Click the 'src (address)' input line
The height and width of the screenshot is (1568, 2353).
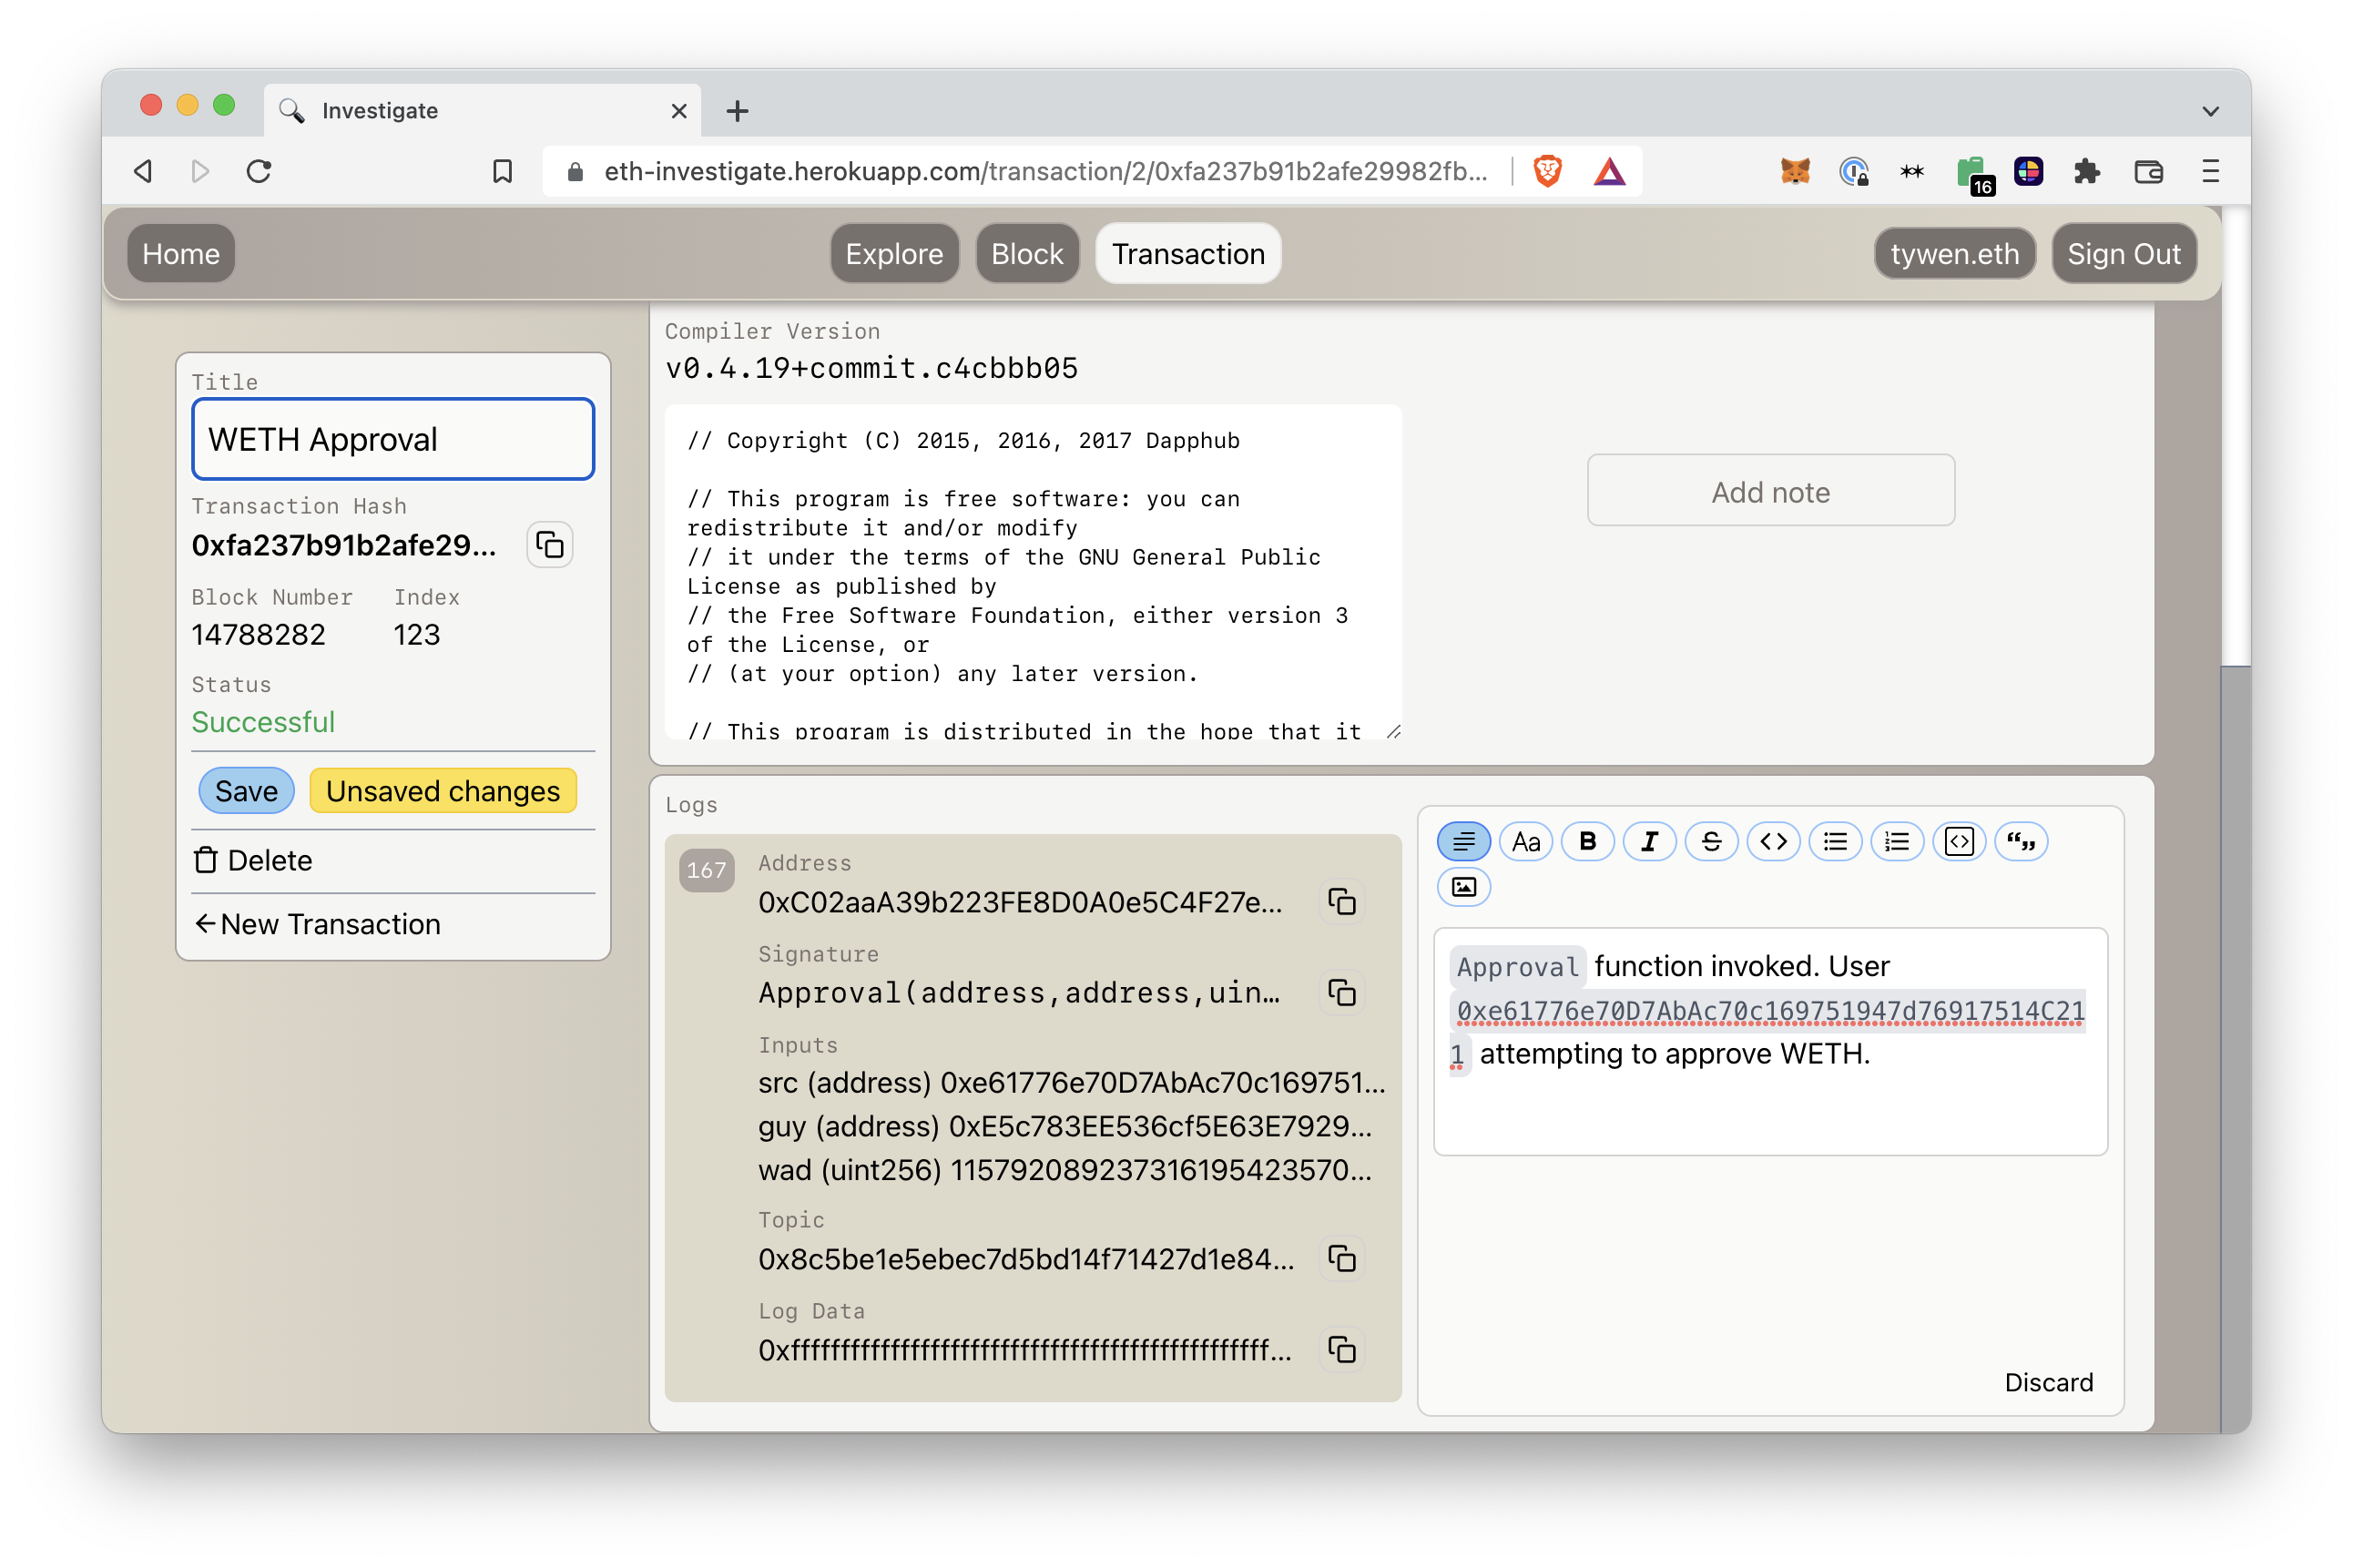pyautogui.click(x=1071, y=1082)
